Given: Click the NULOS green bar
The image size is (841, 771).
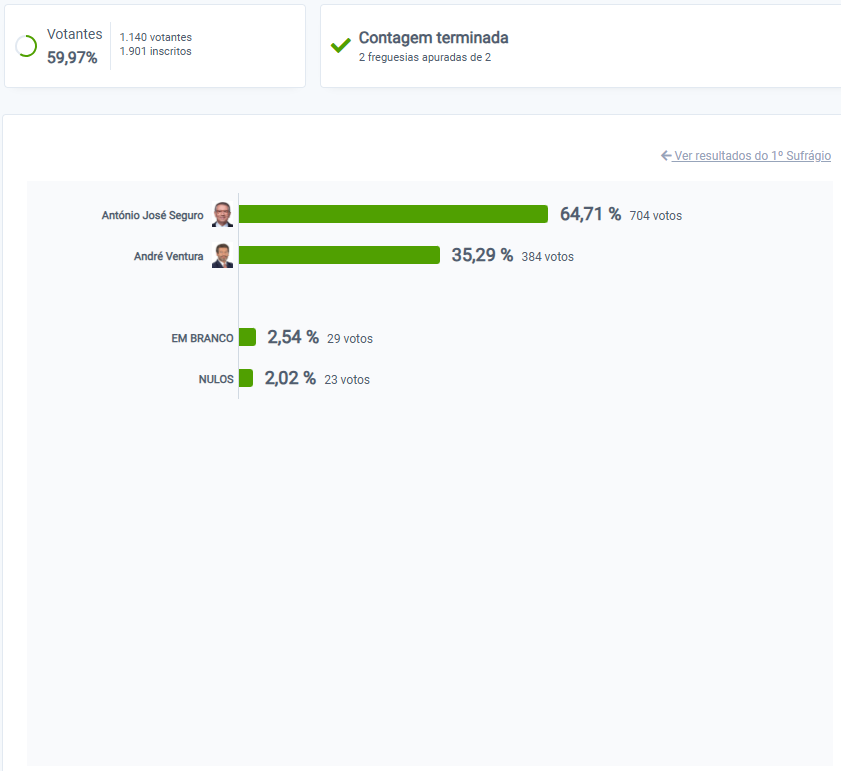Looking at the screenshot, I should 246,378.
